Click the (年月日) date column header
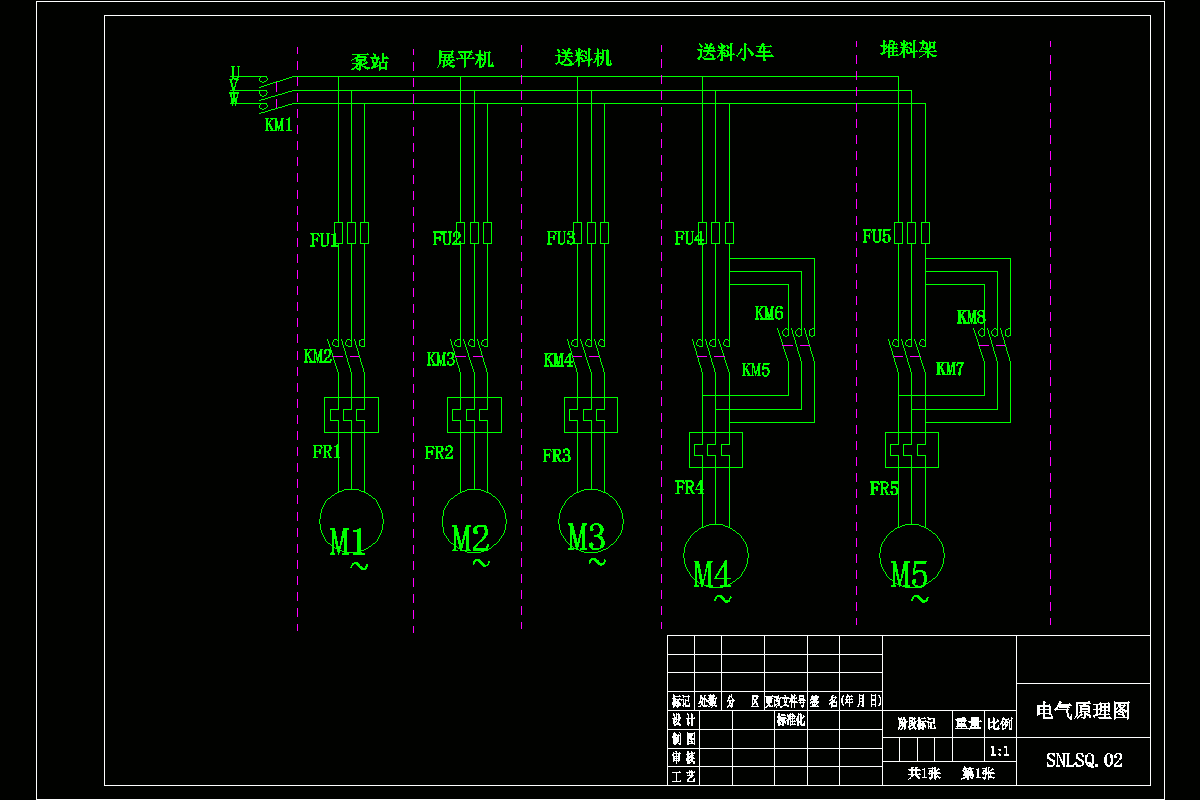 pyautogui.click(x=861, y=702)
